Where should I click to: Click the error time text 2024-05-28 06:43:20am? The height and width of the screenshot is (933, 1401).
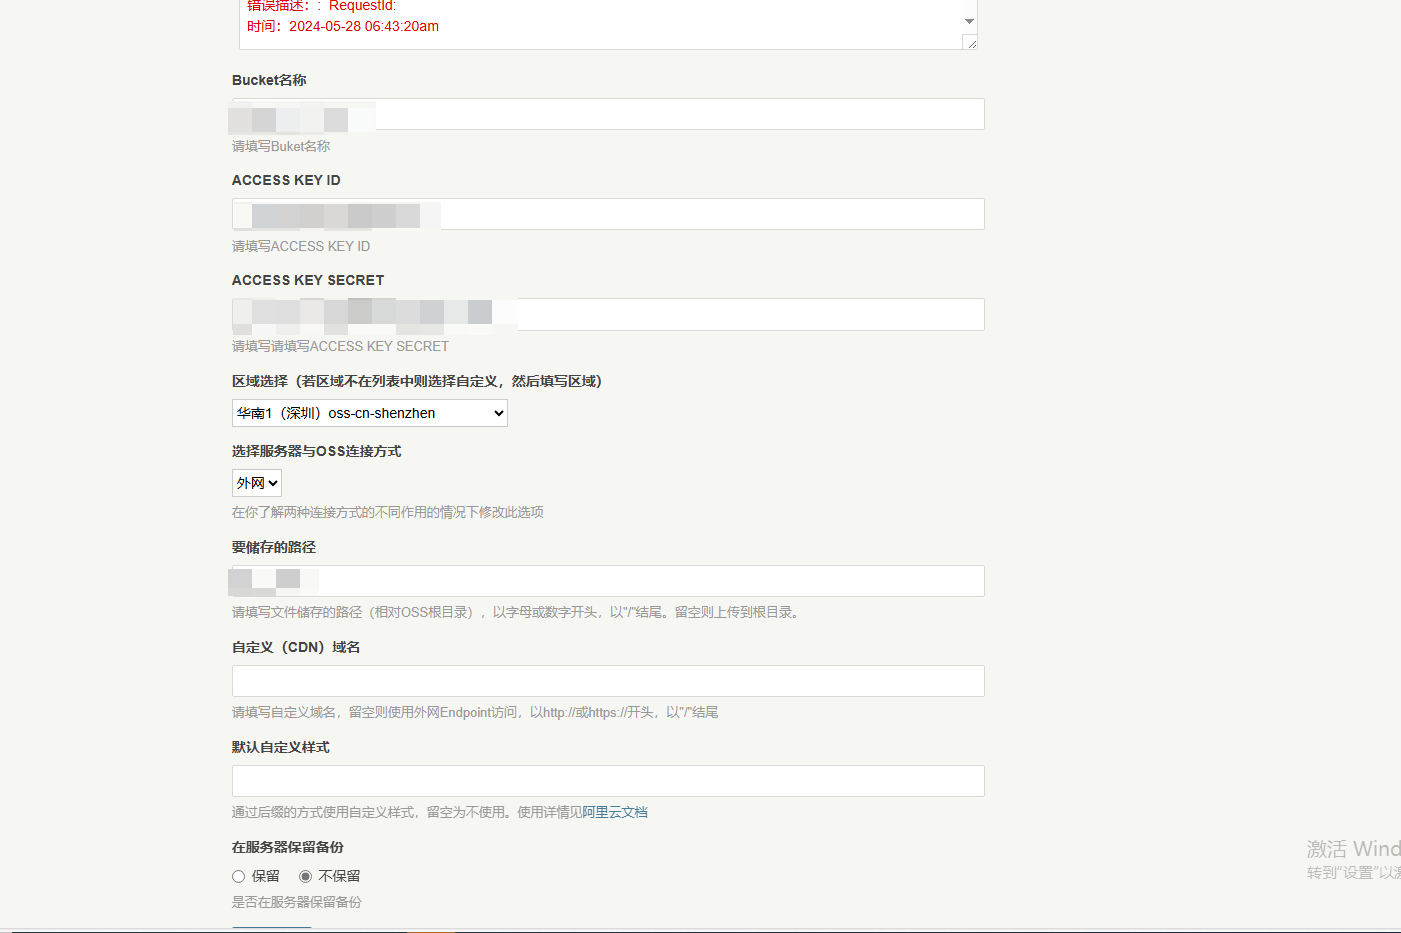[364, 26]
